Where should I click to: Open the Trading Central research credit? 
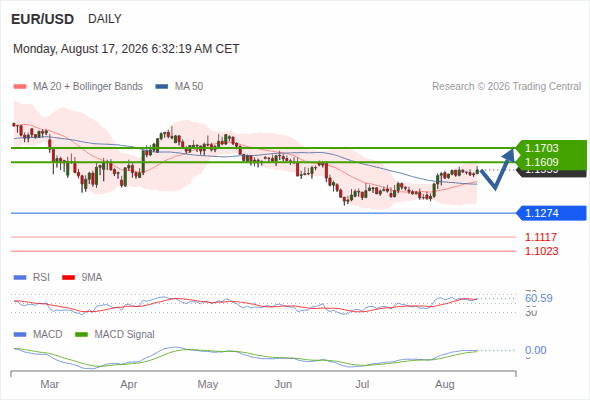[506, 87]
